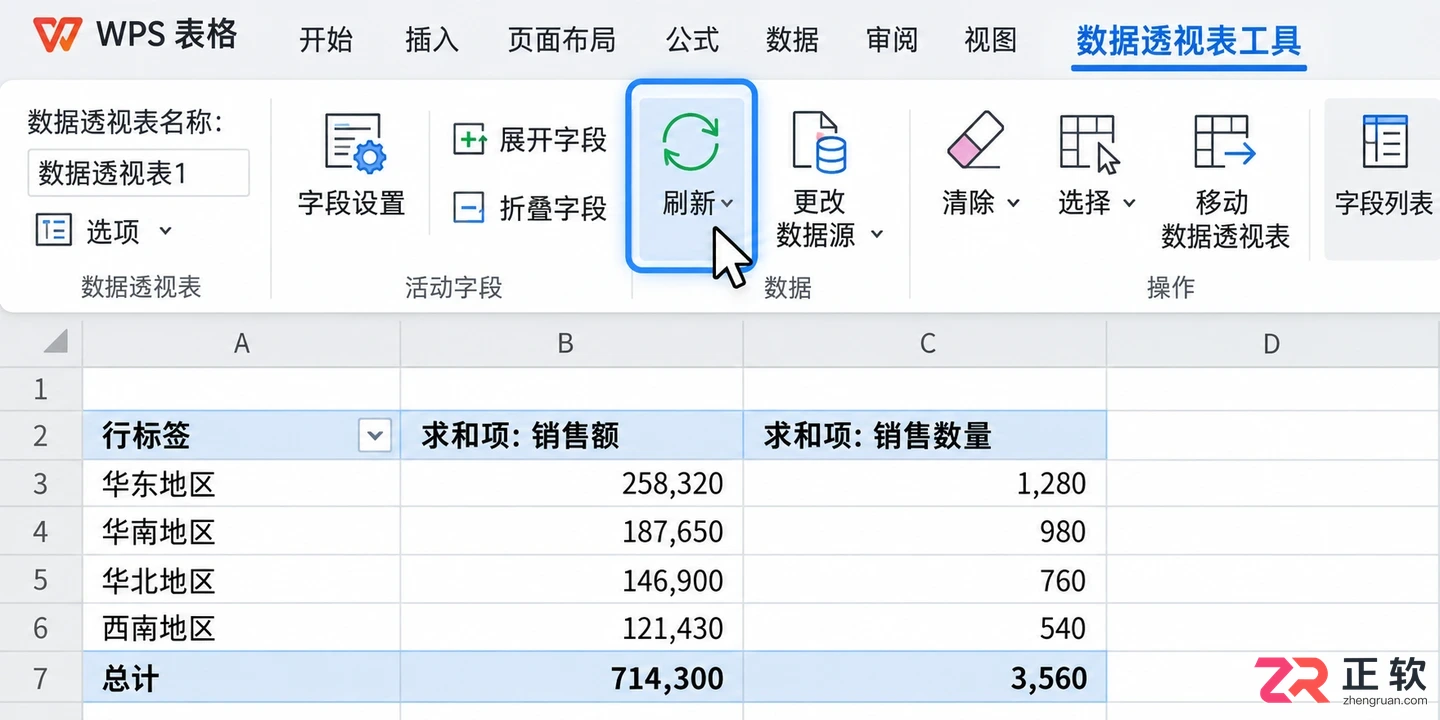Switch to the 审阅 tab
The width and height of the screenshot is (1440, 720).
coord(892,40)
